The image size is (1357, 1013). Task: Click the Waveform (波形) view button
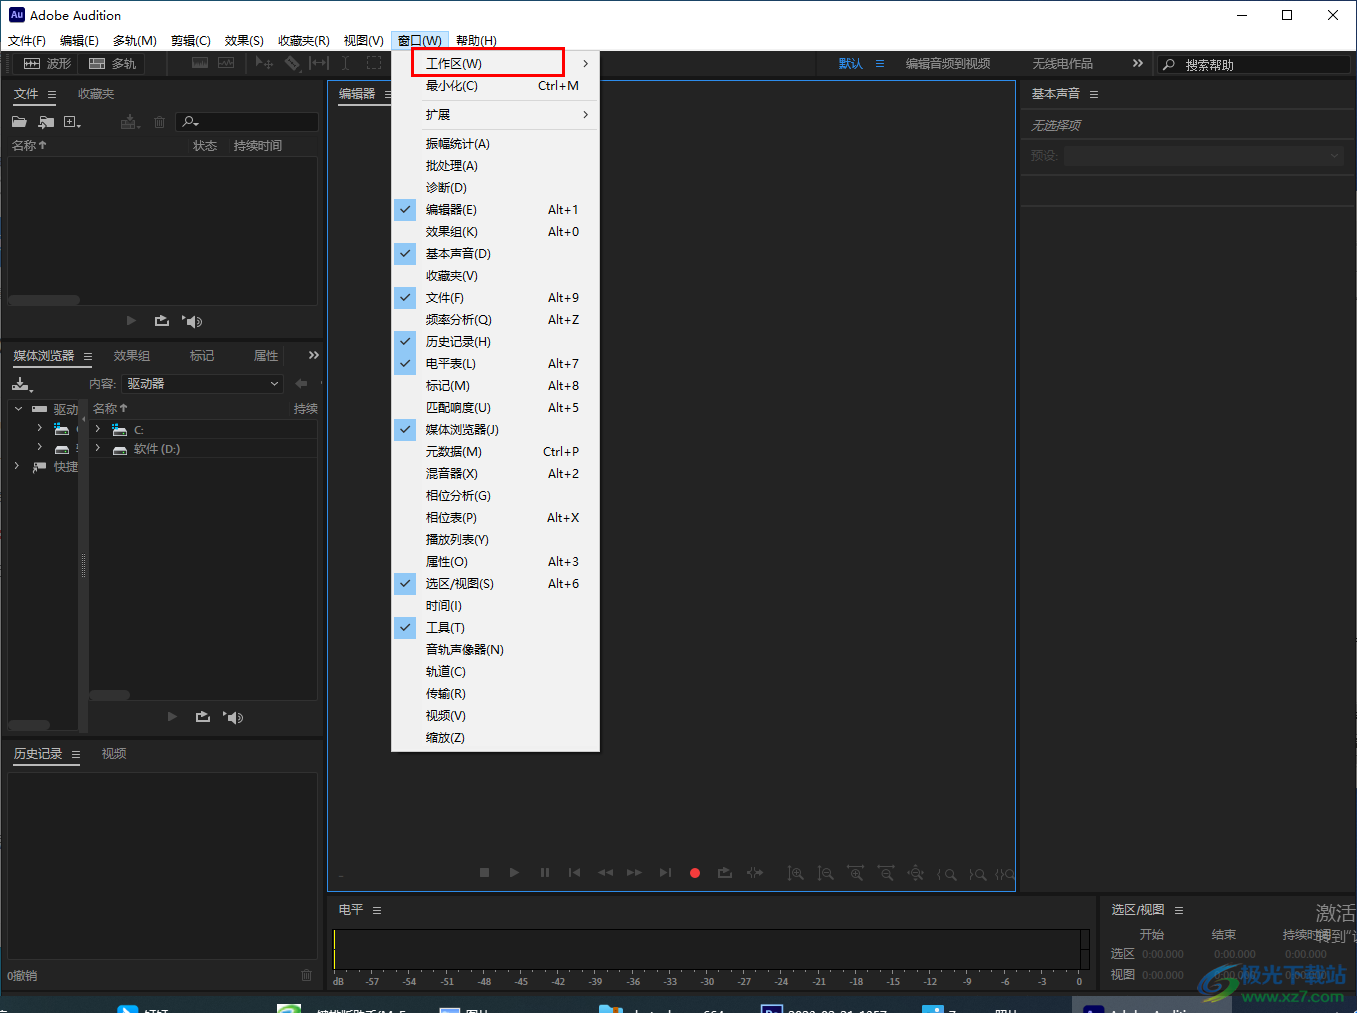point(47,63)
